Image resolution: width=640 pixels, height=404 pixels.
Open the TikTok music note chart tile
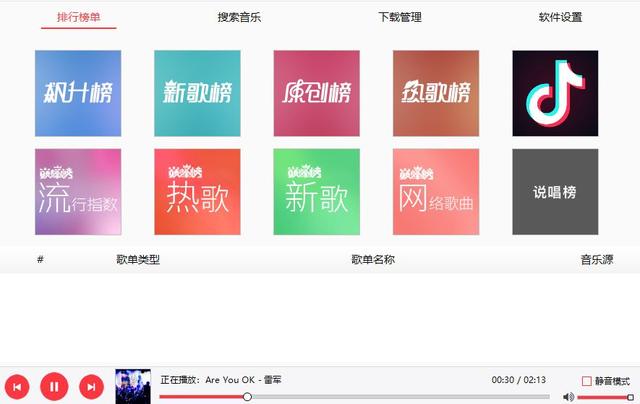pos(555,93)
